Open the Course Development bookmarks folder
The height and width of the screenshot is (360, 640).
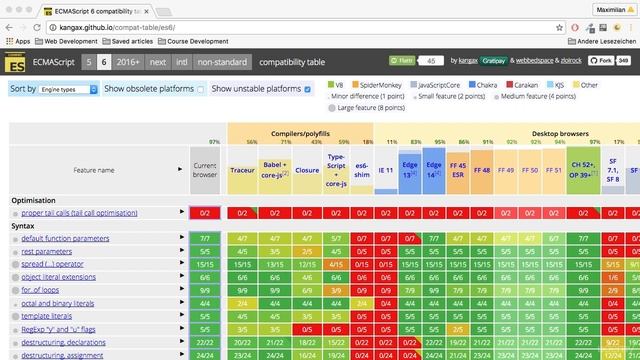click(193, 41)
